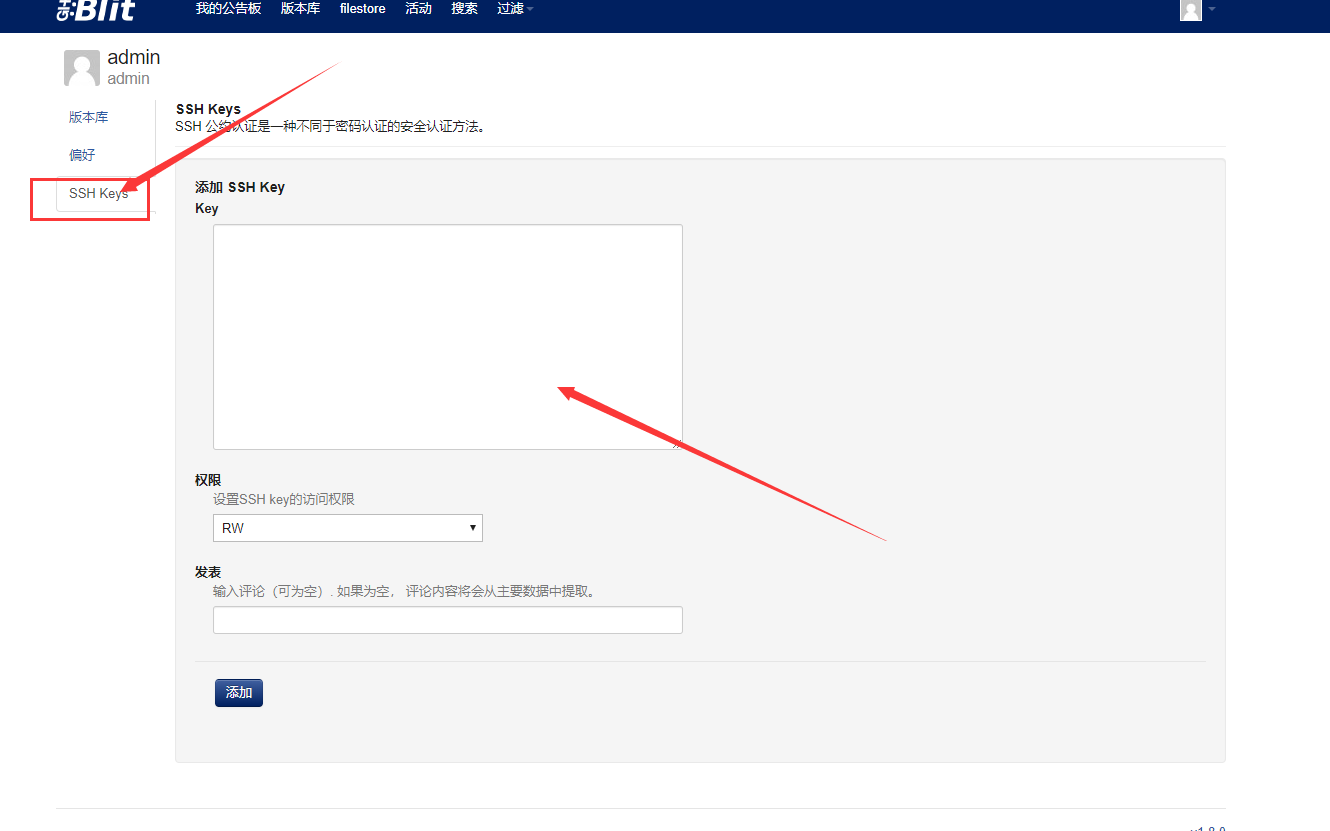
Task: Open the 版本库 menu in the navbar
Action: coord(300,9)
